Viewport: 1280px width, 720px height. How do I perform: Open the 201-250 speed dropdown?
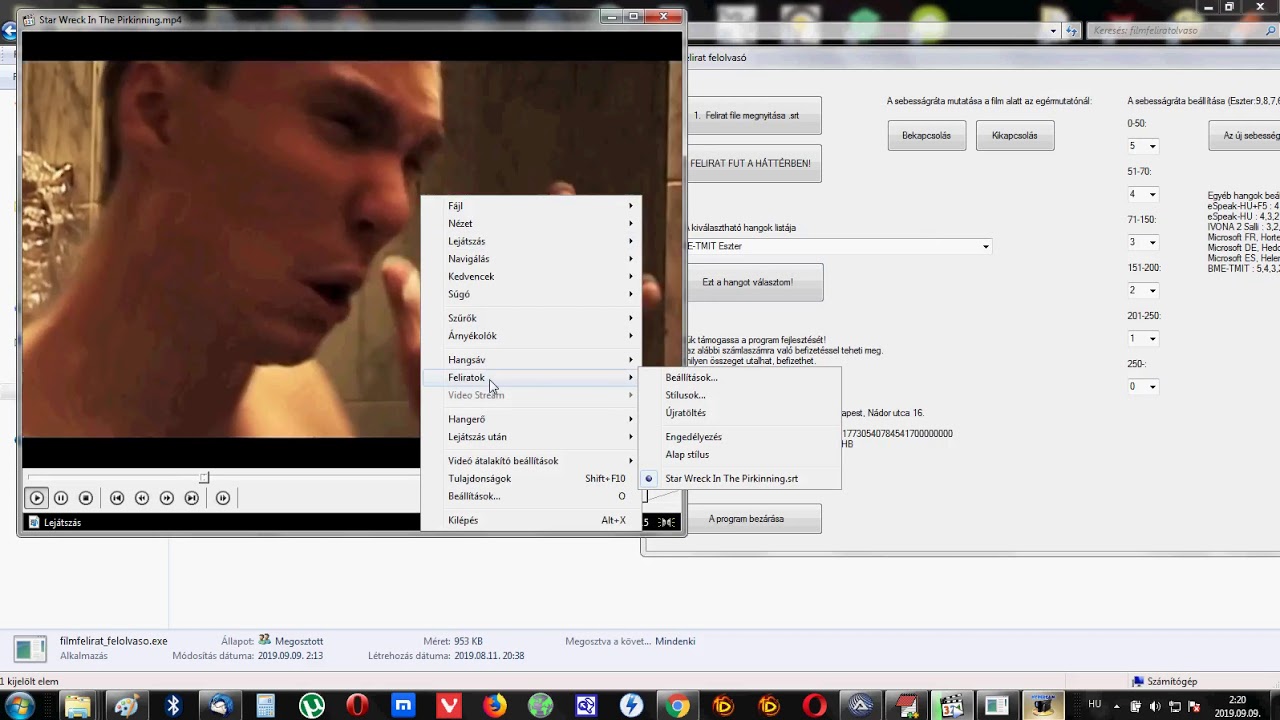(1152, 339)
